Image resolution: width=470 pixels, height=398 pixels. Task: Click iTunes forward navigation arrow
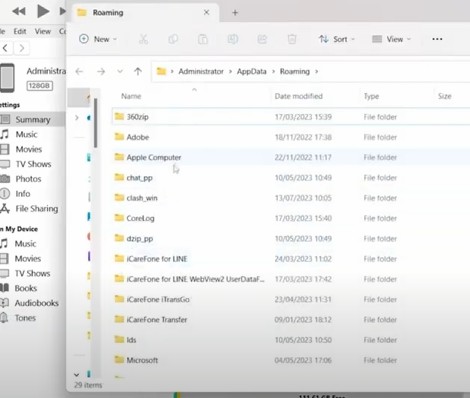22,48
